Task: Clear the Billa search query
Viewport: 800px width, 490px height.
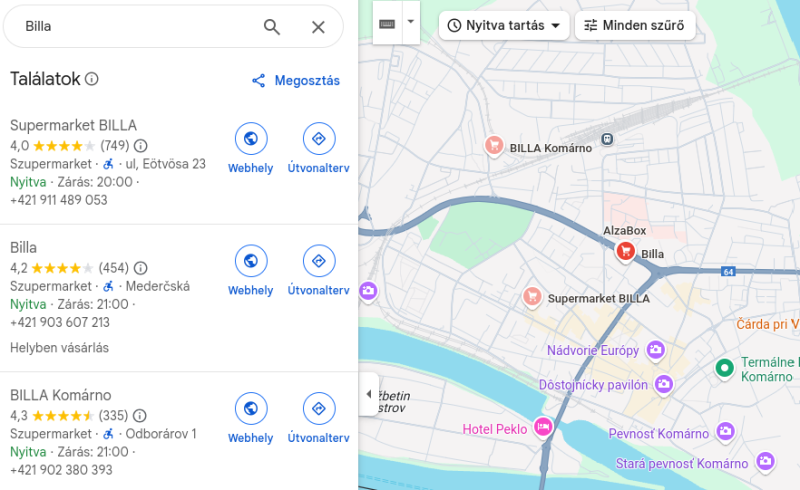Action: tap(318, 27)
